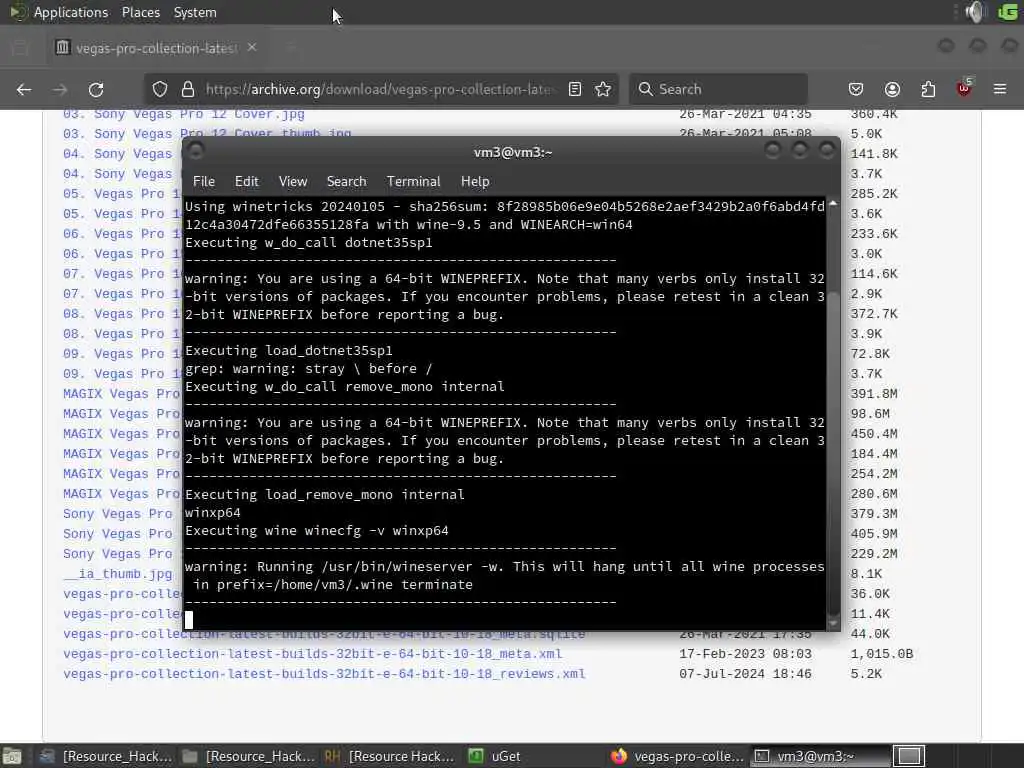Open the _meta.sqlite file link
This screenshot has height=768, width=1024.
(x=324, y=634)
